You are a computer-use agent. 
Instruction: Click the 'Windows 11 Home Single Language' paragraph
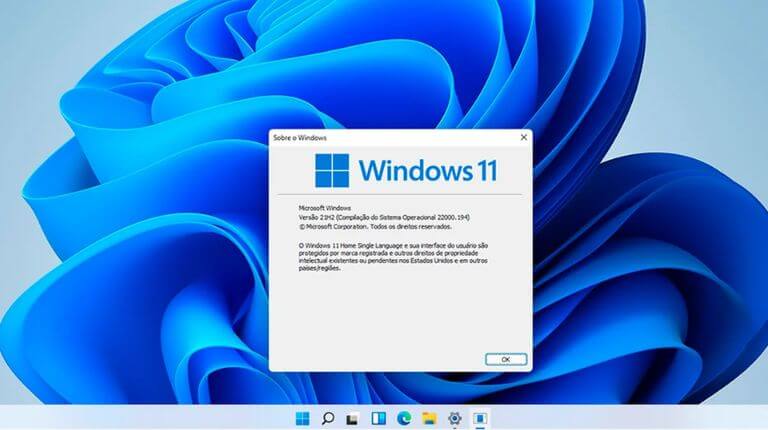[x=393, y=257]
